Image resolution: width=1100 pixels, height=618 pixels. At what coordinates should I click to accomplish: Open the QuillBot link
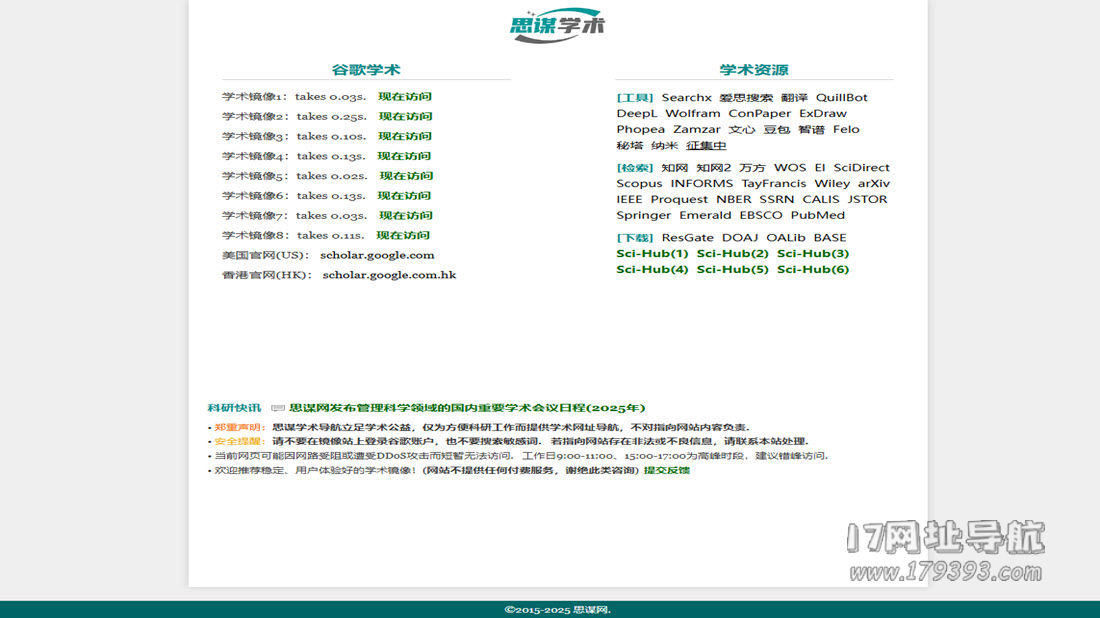(841, 98)
